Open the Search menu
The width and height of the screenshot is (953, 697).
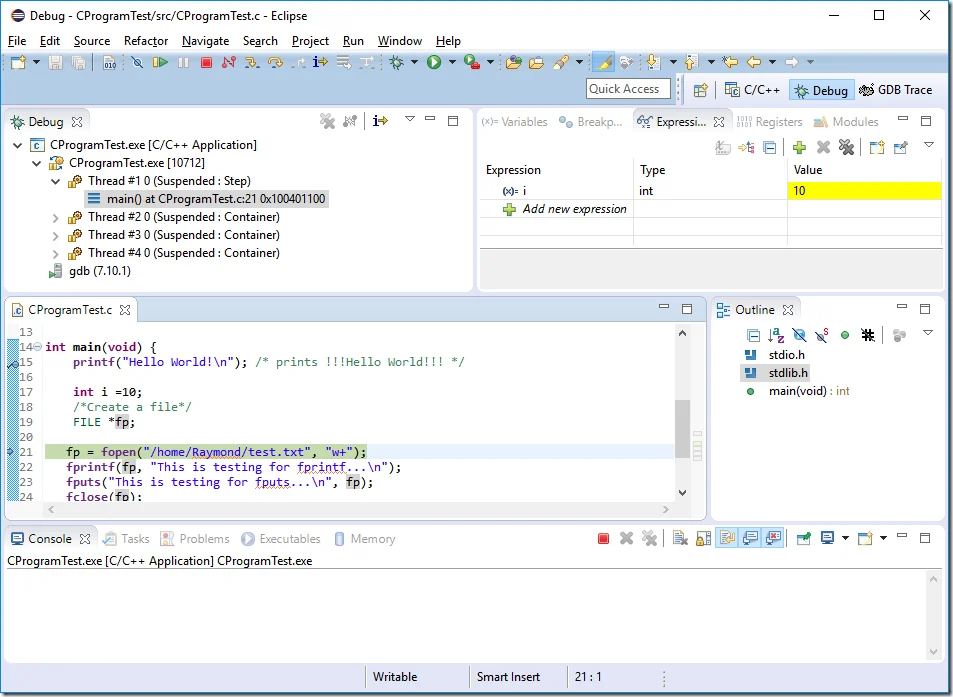(x=260, y=41)
